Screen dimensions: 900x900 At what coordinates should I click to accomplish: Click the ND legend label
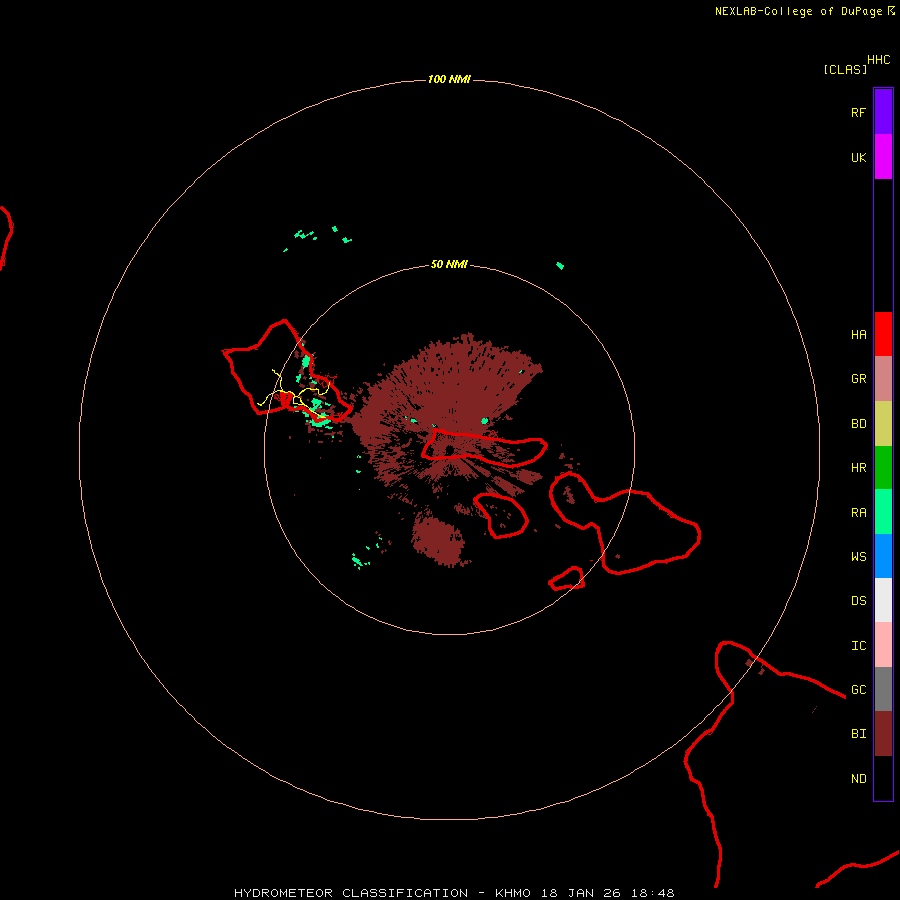(x=858, y=779)
